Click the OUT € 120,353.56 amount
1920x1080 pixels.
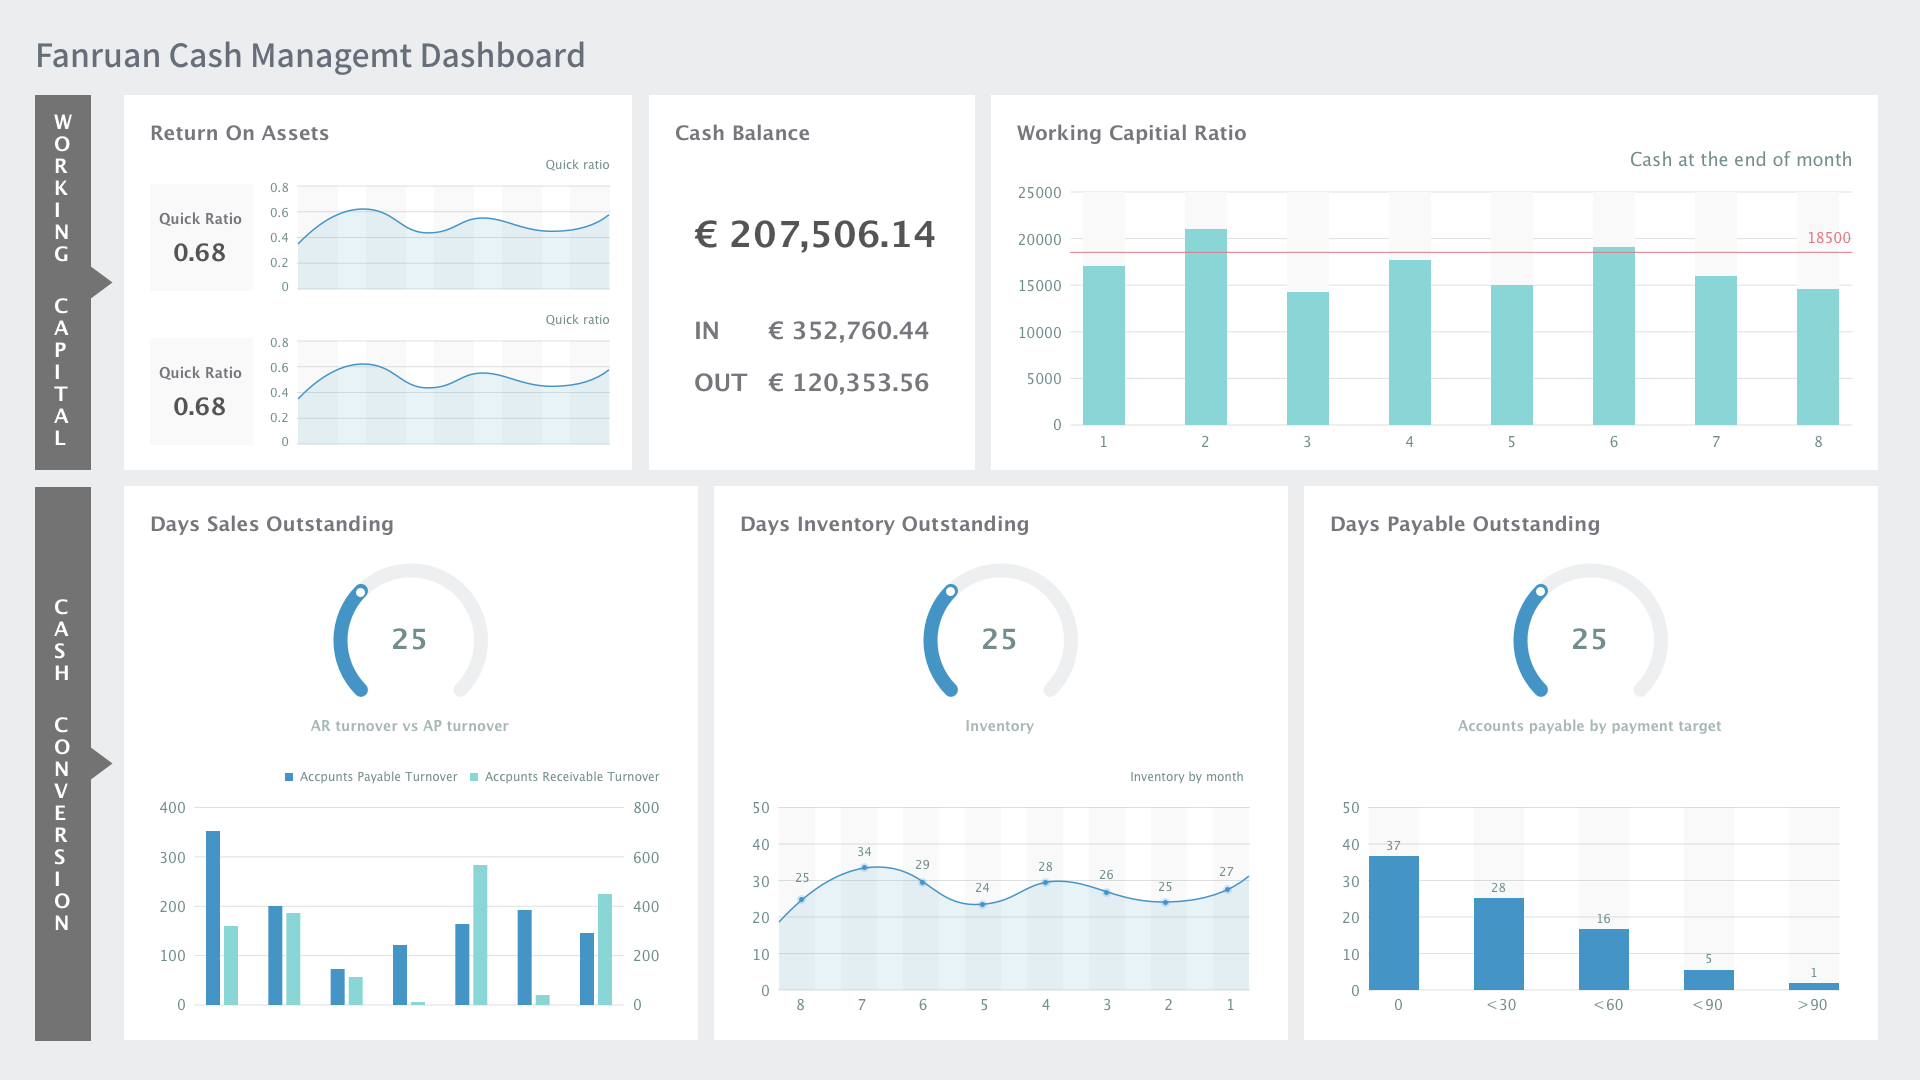(848, 383)
